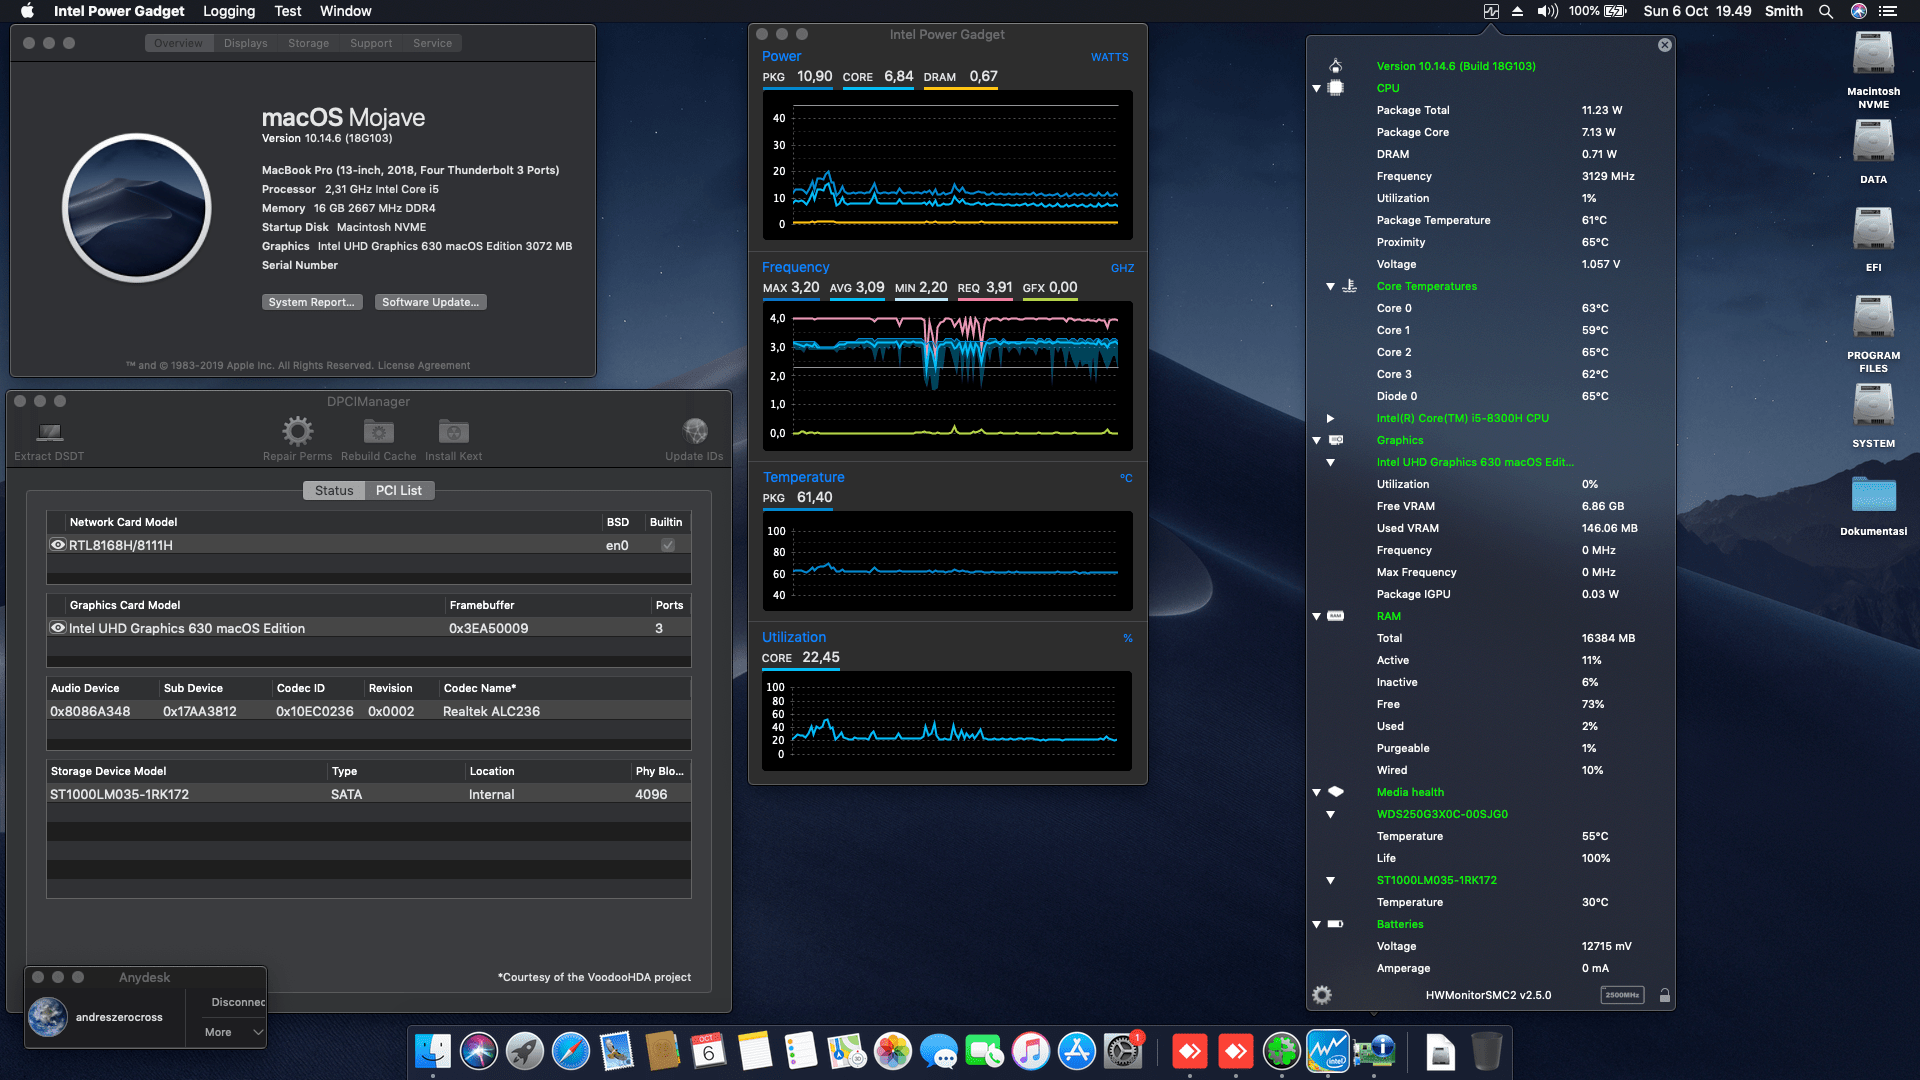Click Disconnect in the Anydesk window
The height and width of the screenshot is (1080, 1920).
point(237,1001)
